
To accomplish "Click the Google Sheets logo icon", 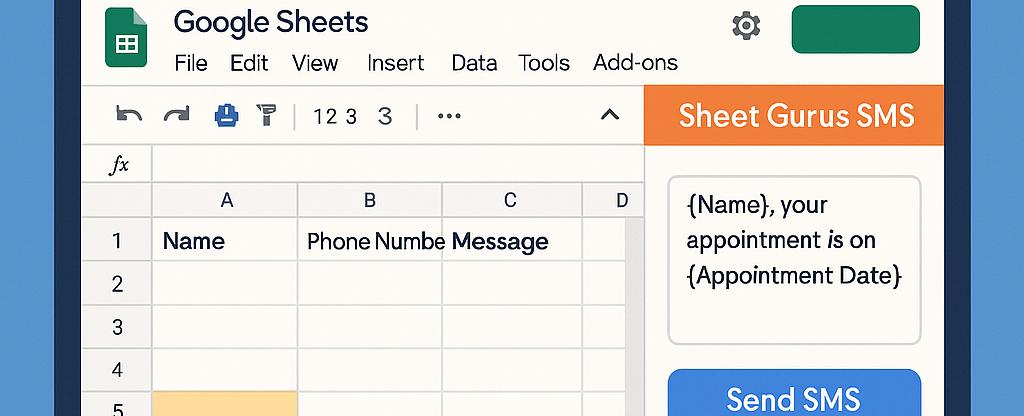I will [x=126, y=37].
